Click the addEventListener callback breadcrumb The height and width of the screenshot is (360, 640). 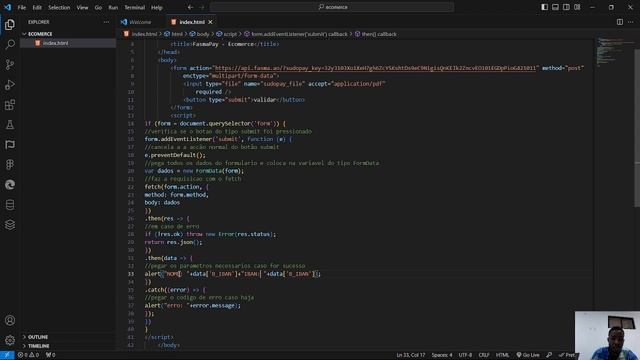point(296,34)
